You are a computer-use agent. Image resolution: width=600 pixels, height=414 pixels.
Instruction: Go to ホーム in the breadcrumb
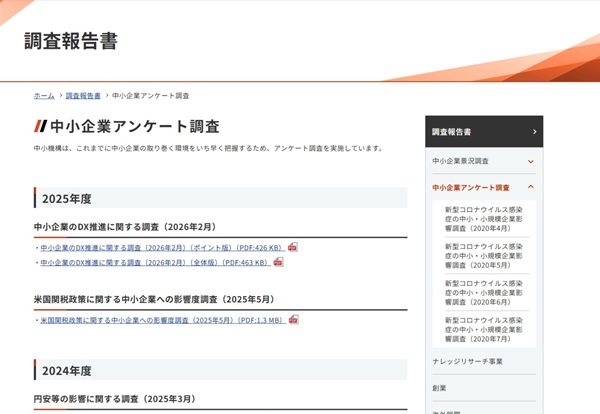44,95
